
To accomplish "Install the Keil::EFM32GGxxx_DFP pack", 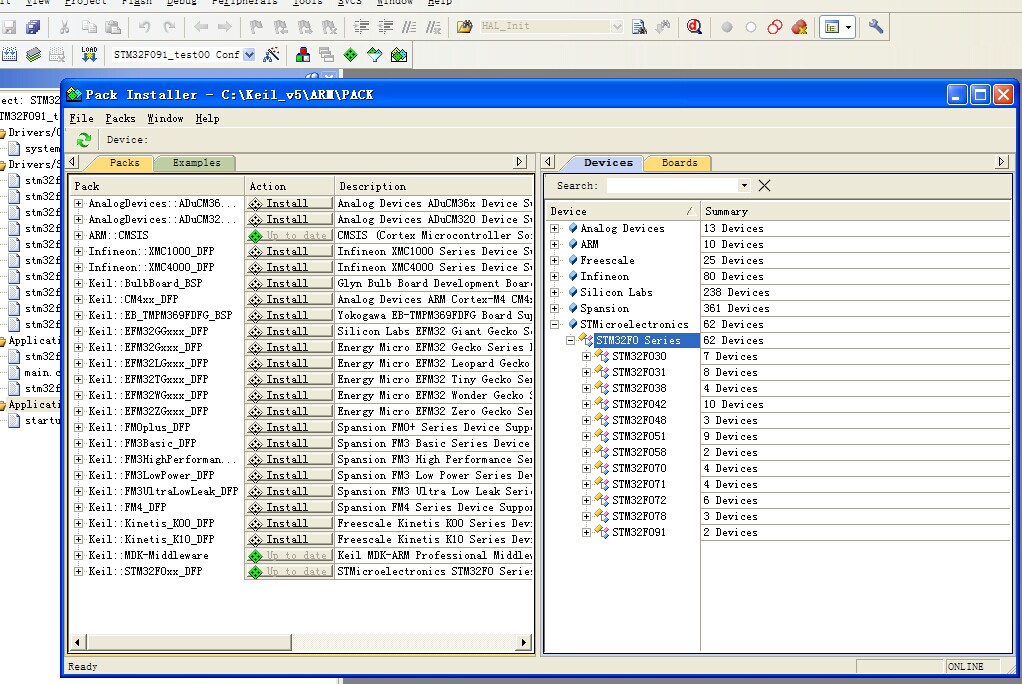I will pyautogui.click(x=290, y=331).
